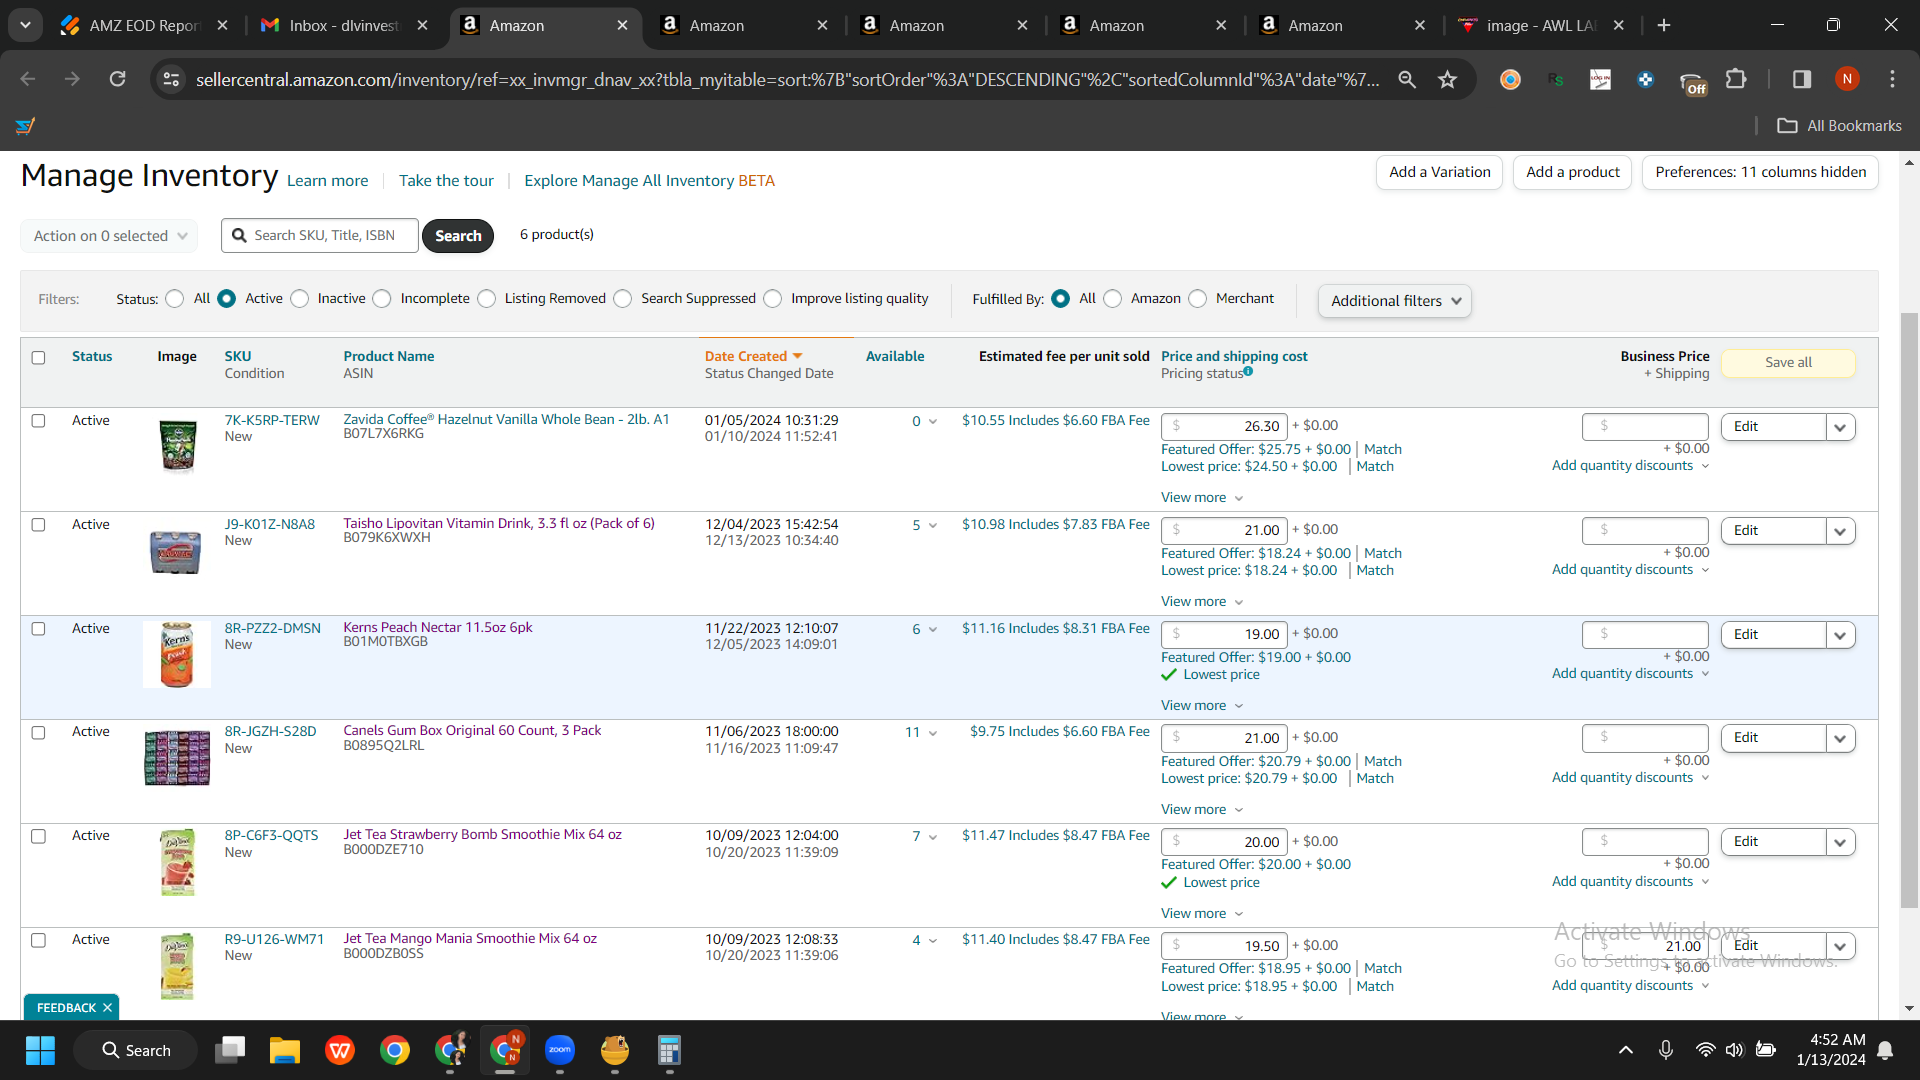Viewport: 1920px width, 1080px height.
Task: Open the All Bookmarks folder
Action: tap(1839, 125)
